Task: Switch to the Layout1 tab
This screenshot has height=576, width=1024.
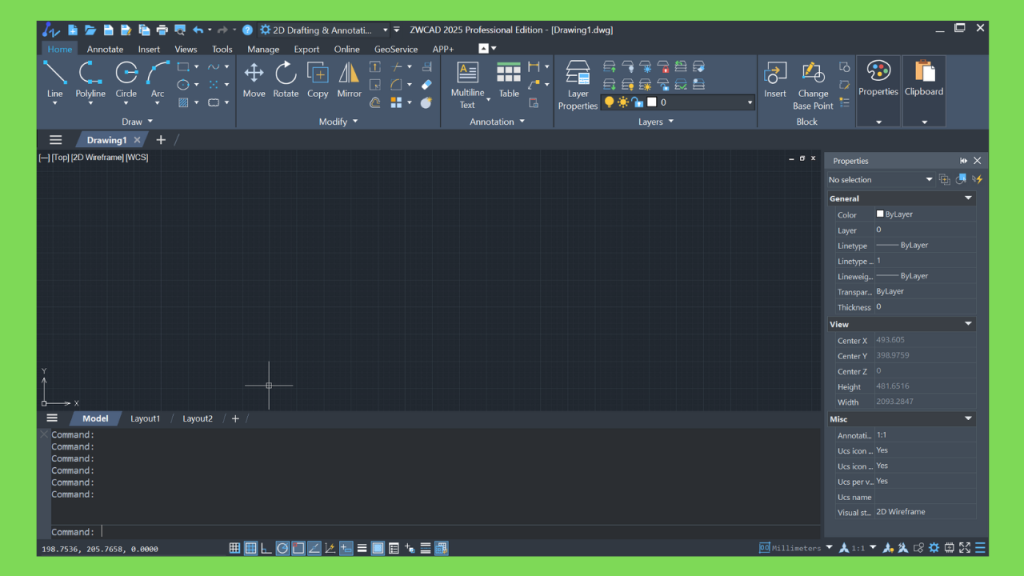Action: [145, 419]
